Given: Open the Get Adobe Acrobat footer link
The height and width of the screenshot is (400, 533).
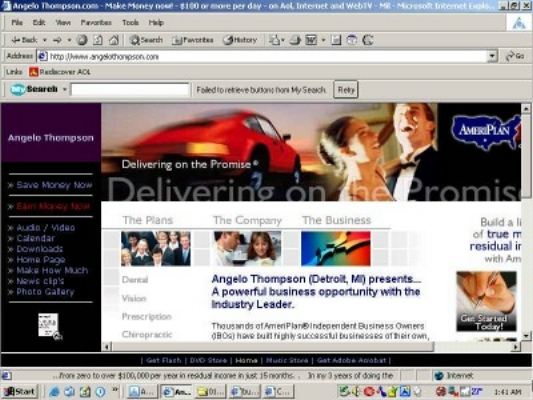Looking at the screenshot, I should coord(351,360).
